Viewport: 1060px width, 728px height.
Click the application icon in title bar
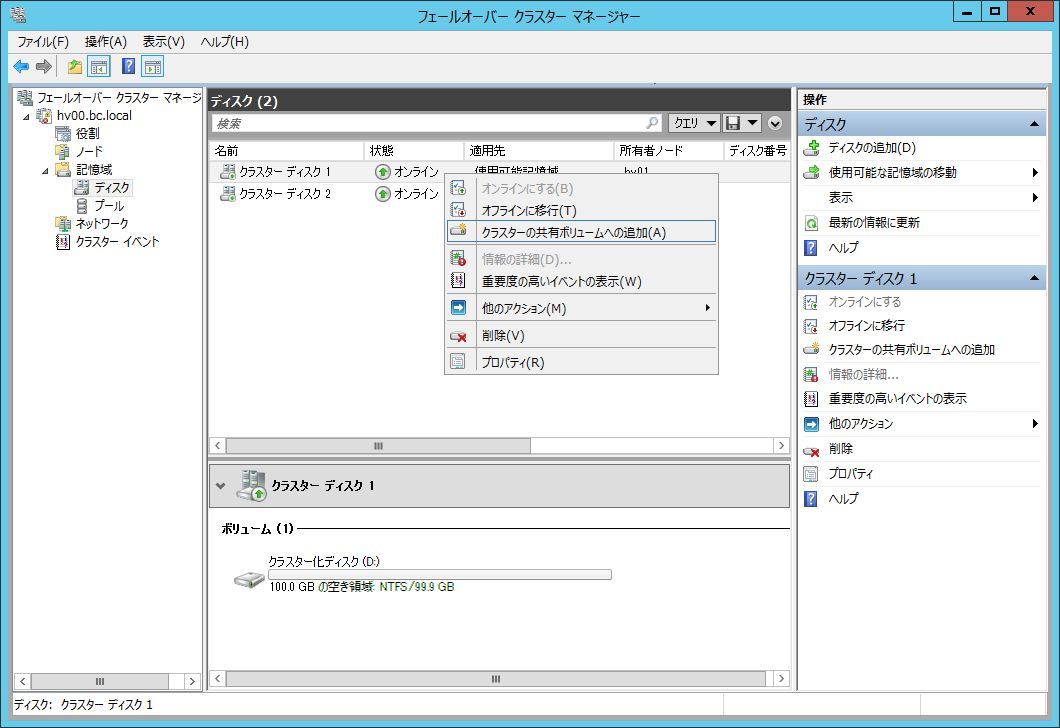18,14
